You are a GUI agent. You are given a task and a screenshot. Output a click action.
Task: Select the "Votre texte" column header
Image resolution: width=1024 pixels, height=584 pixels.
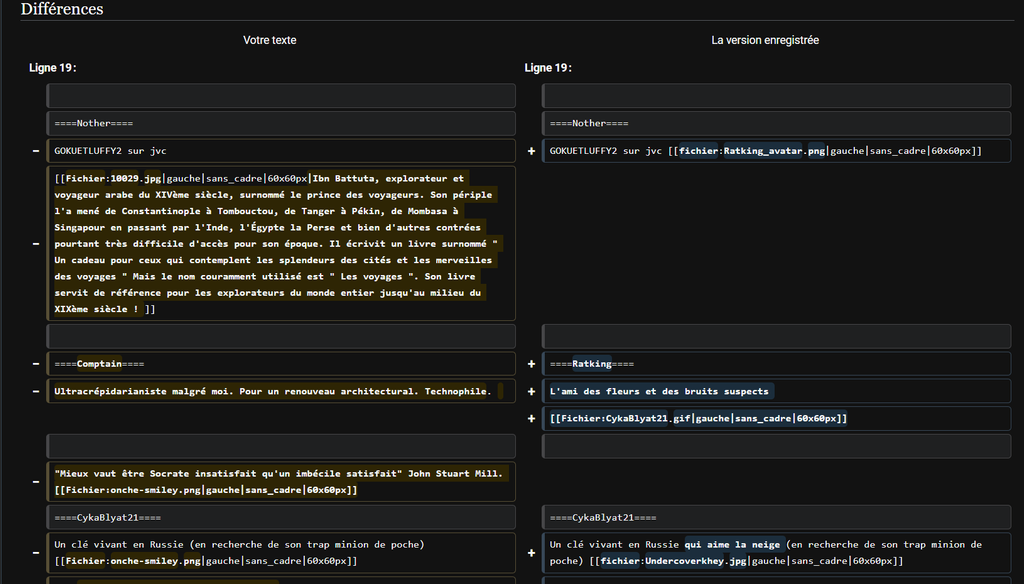point(270,40)
